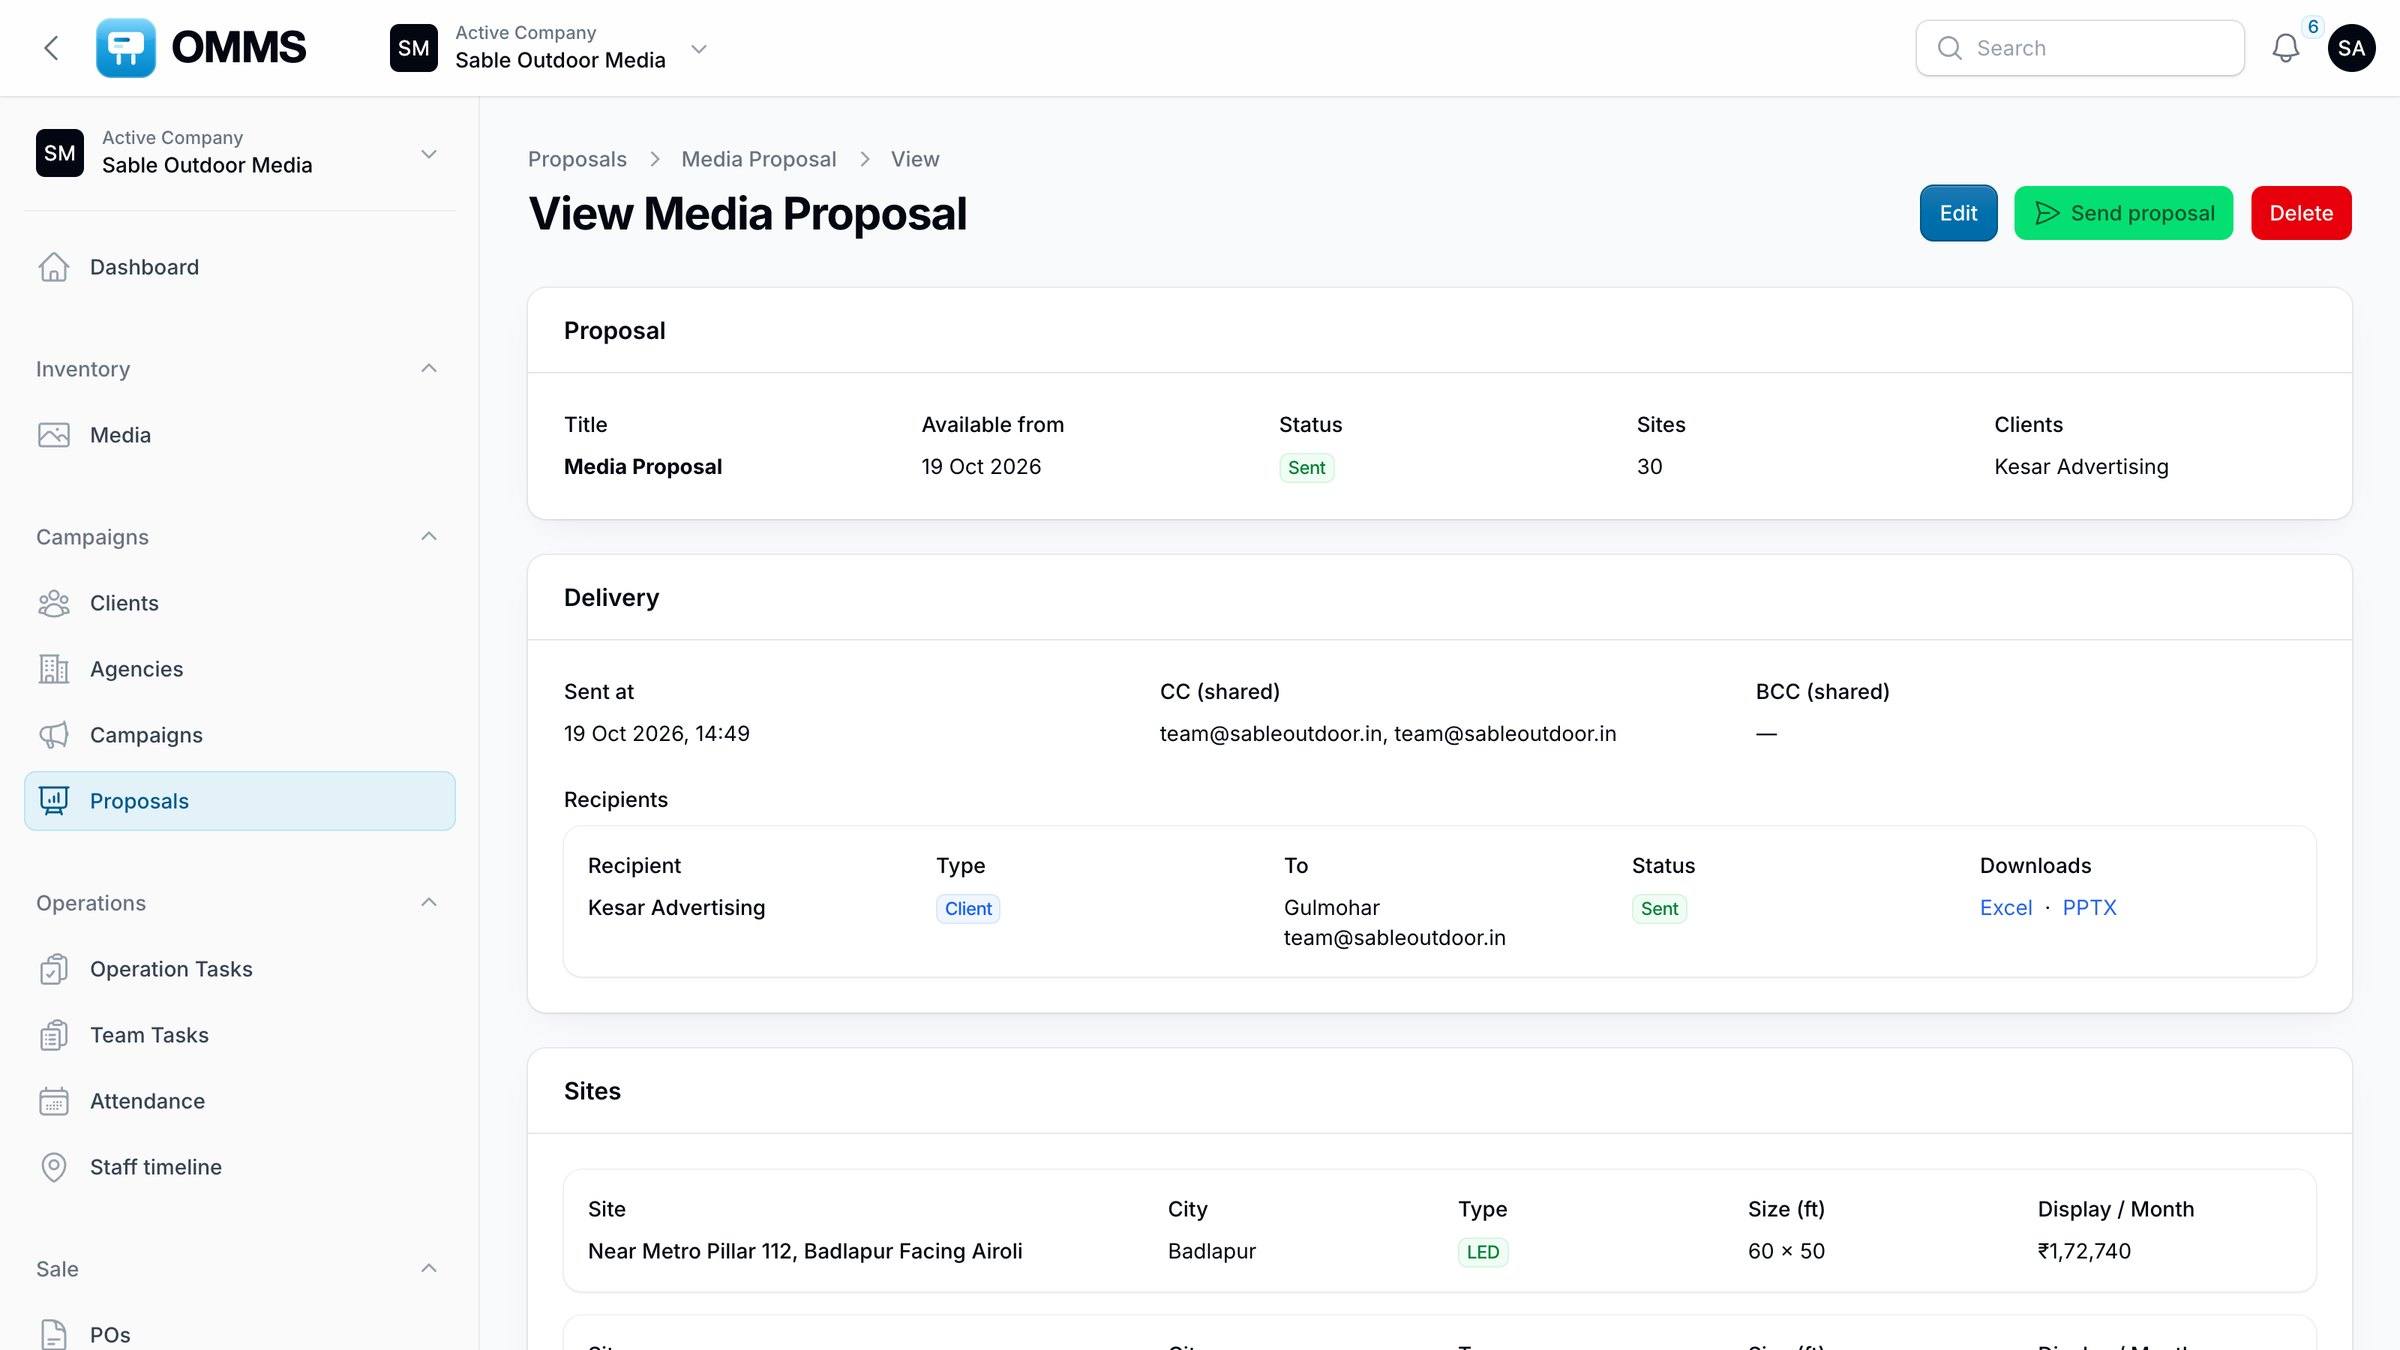The height and width of the screenshot is (1350, 2400).
Task: Click the red Delete button
Action: (2301, 213)
